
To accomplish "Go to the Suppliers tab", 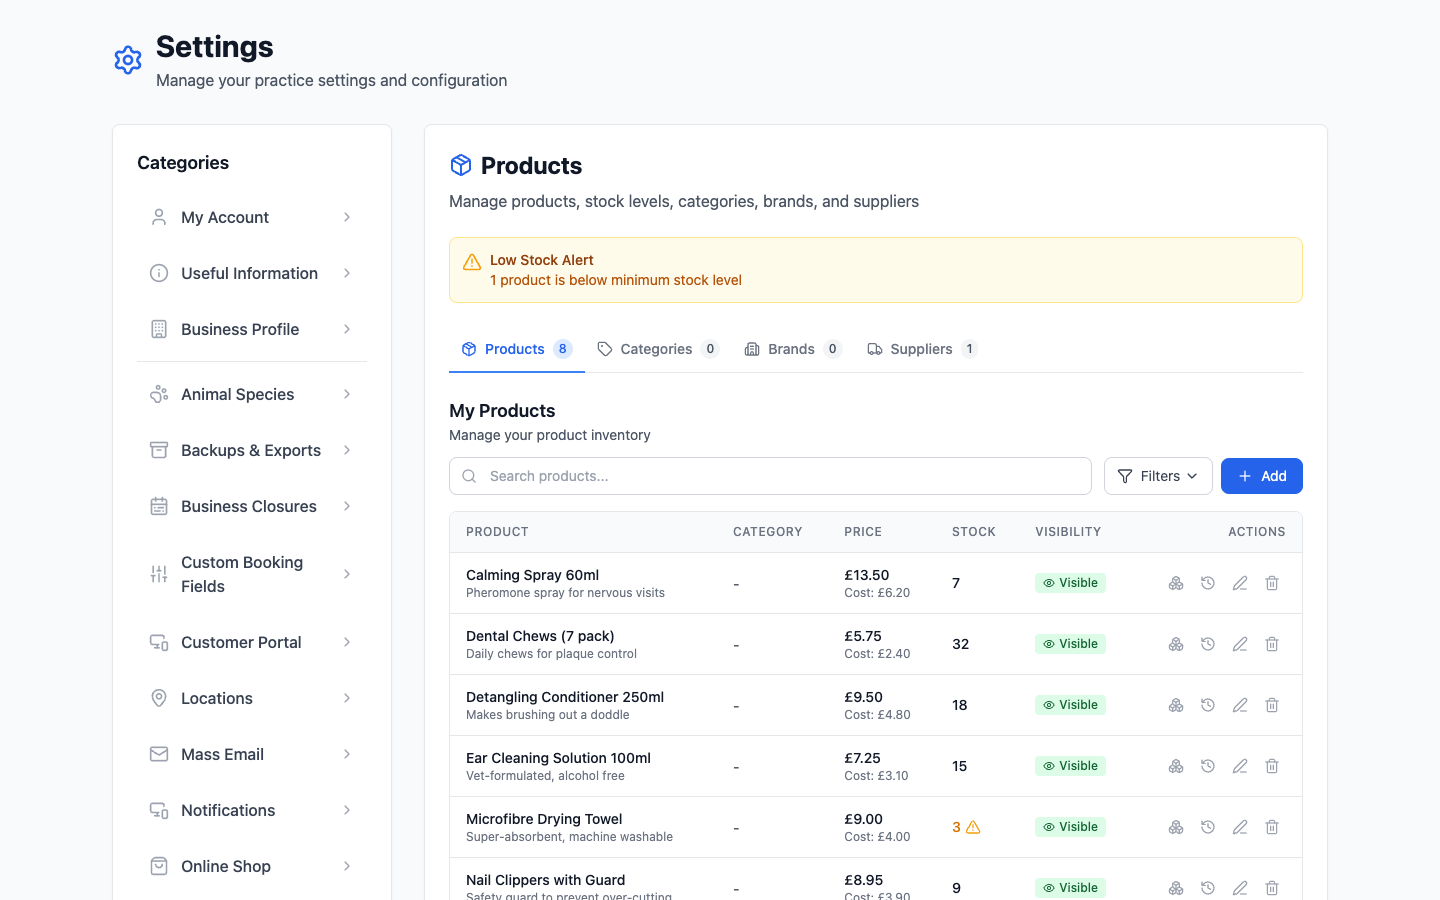I will (922, 349).
